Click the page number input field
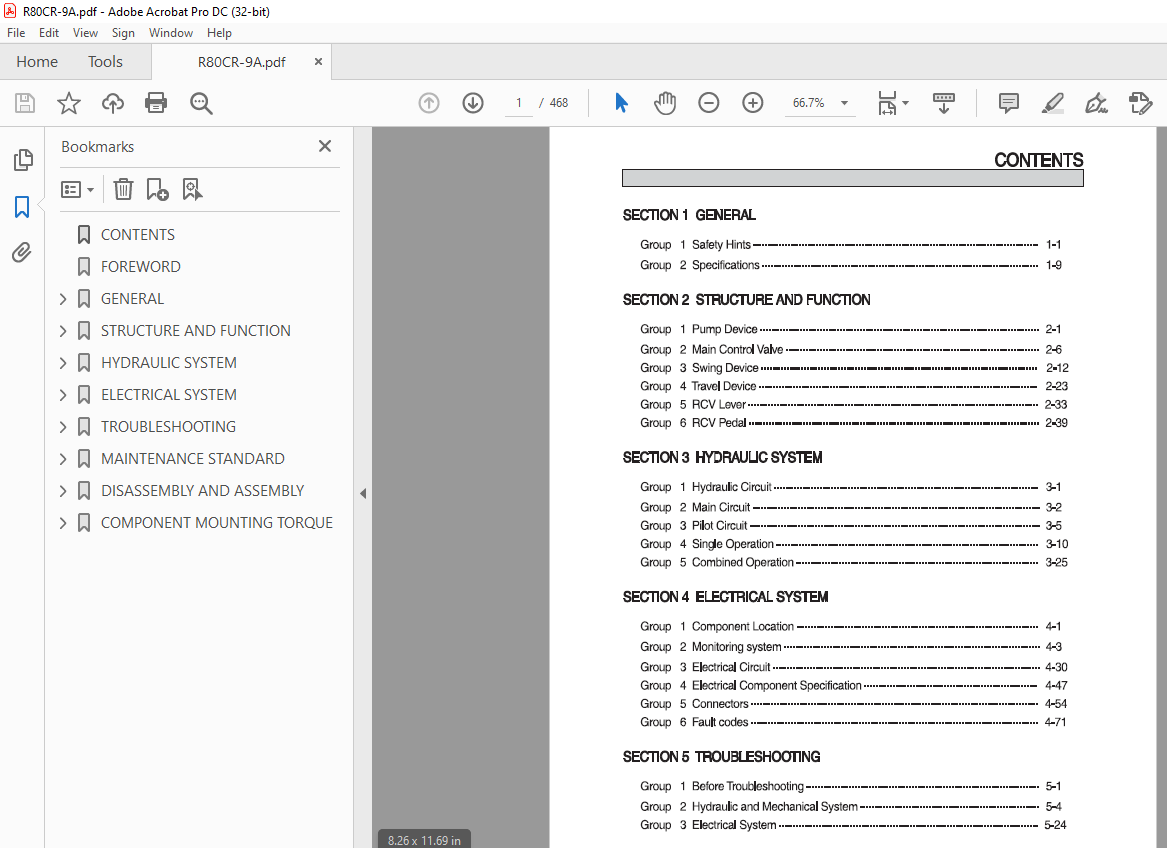 coord(519,103)
